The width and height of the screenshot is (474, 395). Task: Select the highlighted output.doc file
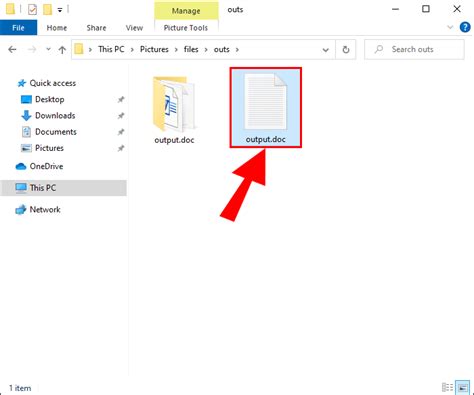266,107
